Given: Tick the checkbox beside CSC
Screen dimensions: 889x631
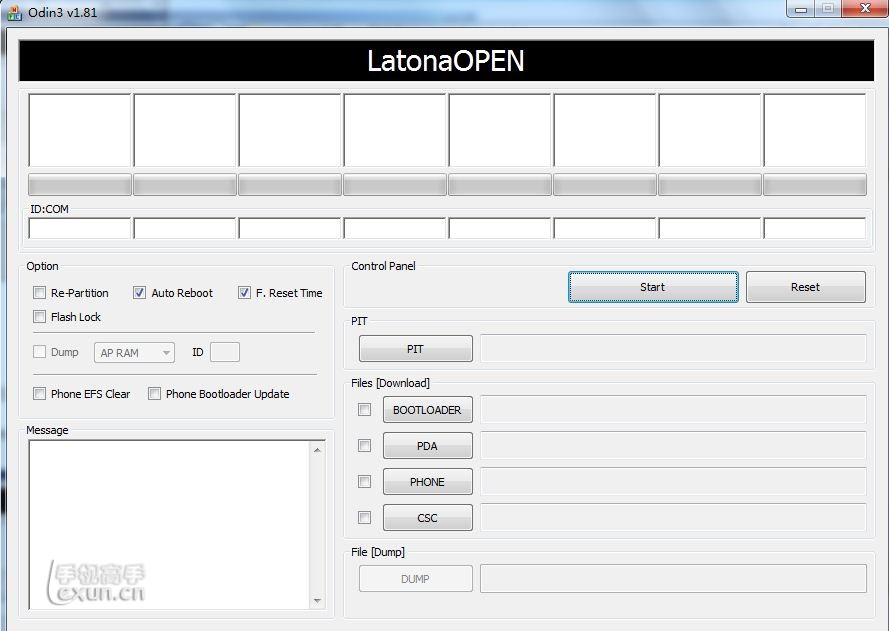Looking at the screenshot, I should (x=365, y=517).
